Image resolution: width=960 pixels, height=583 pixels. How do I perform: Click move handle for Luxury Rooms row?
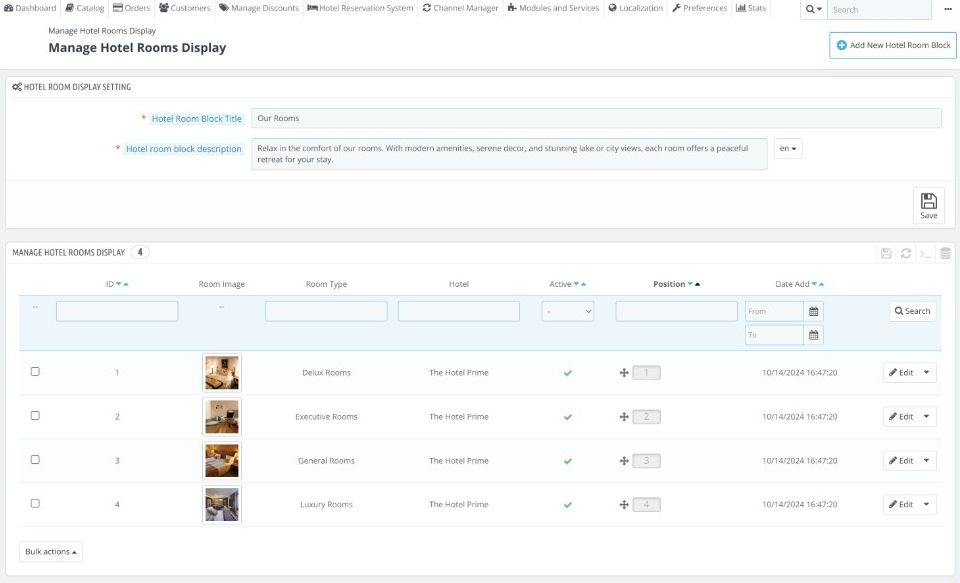click(x=624, y=505)
